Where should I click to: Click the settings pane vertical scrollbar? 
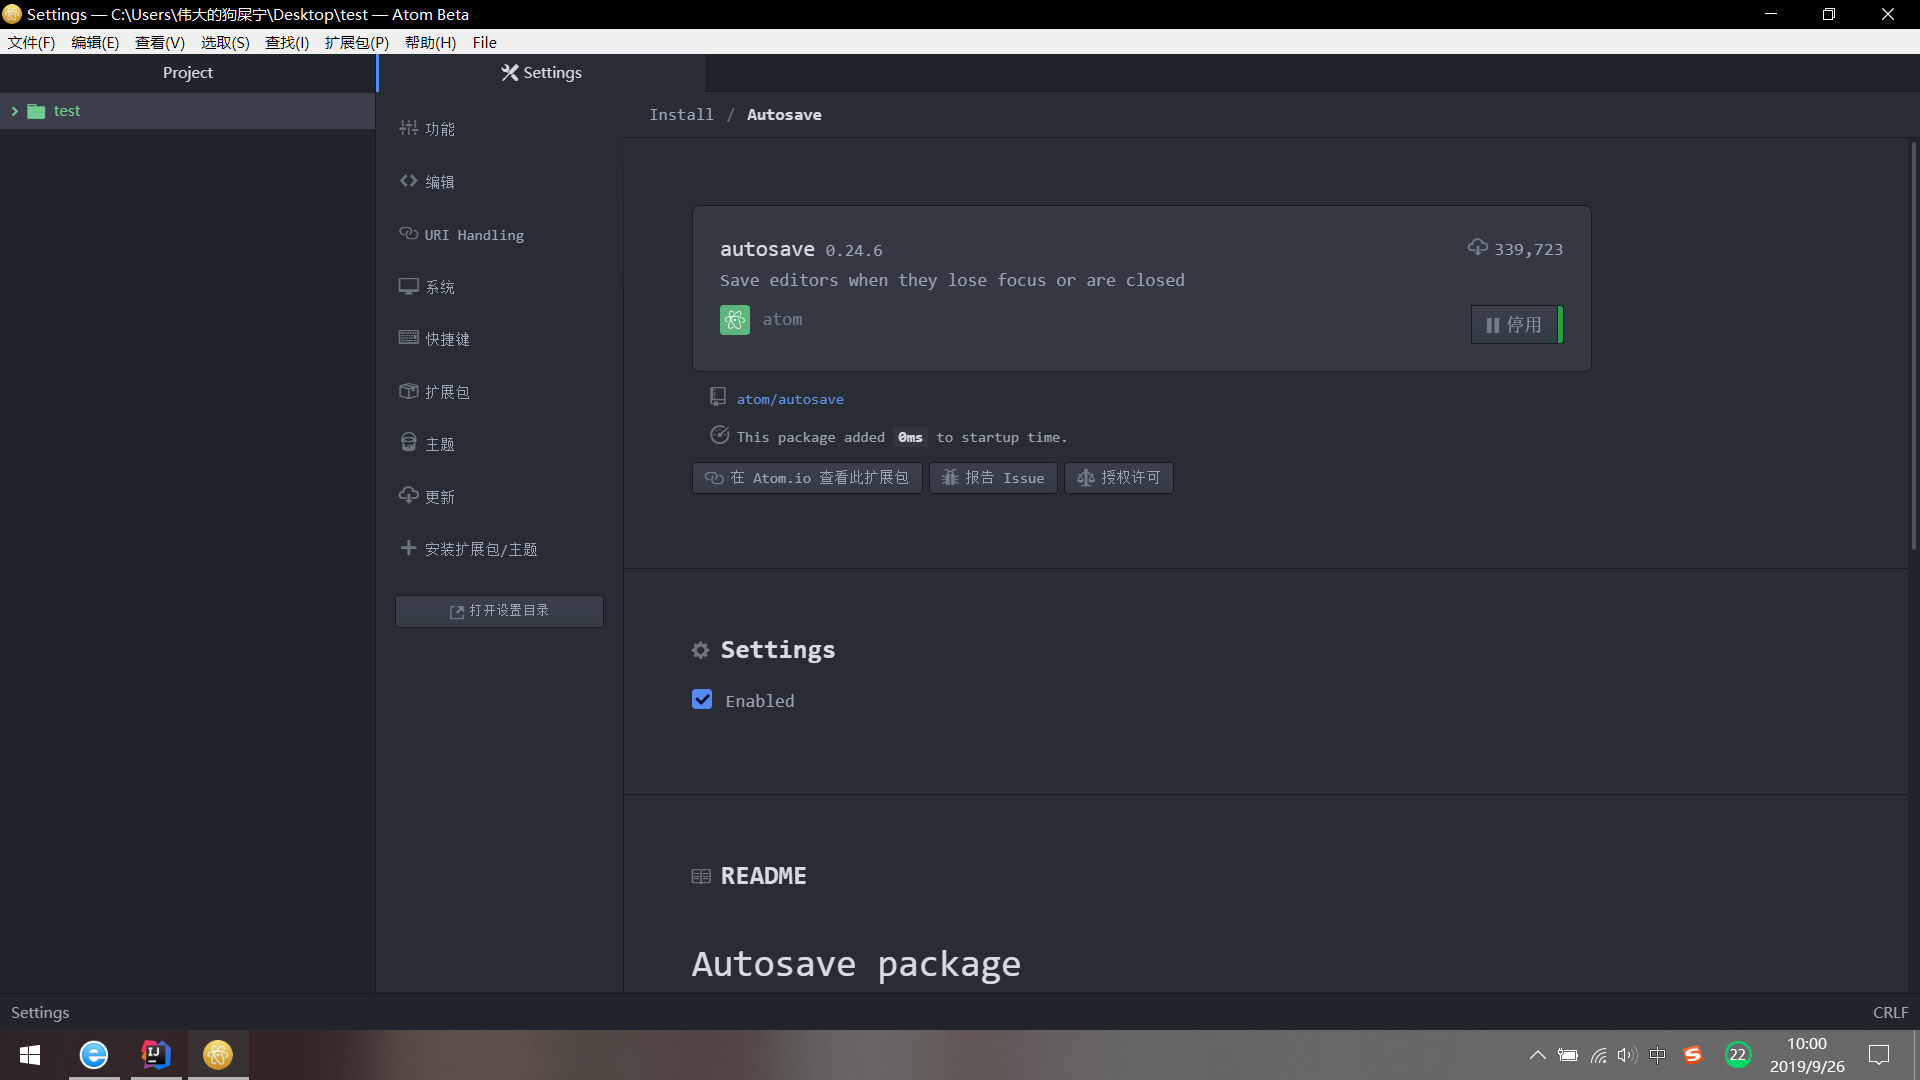click(x=1913, y=345)
